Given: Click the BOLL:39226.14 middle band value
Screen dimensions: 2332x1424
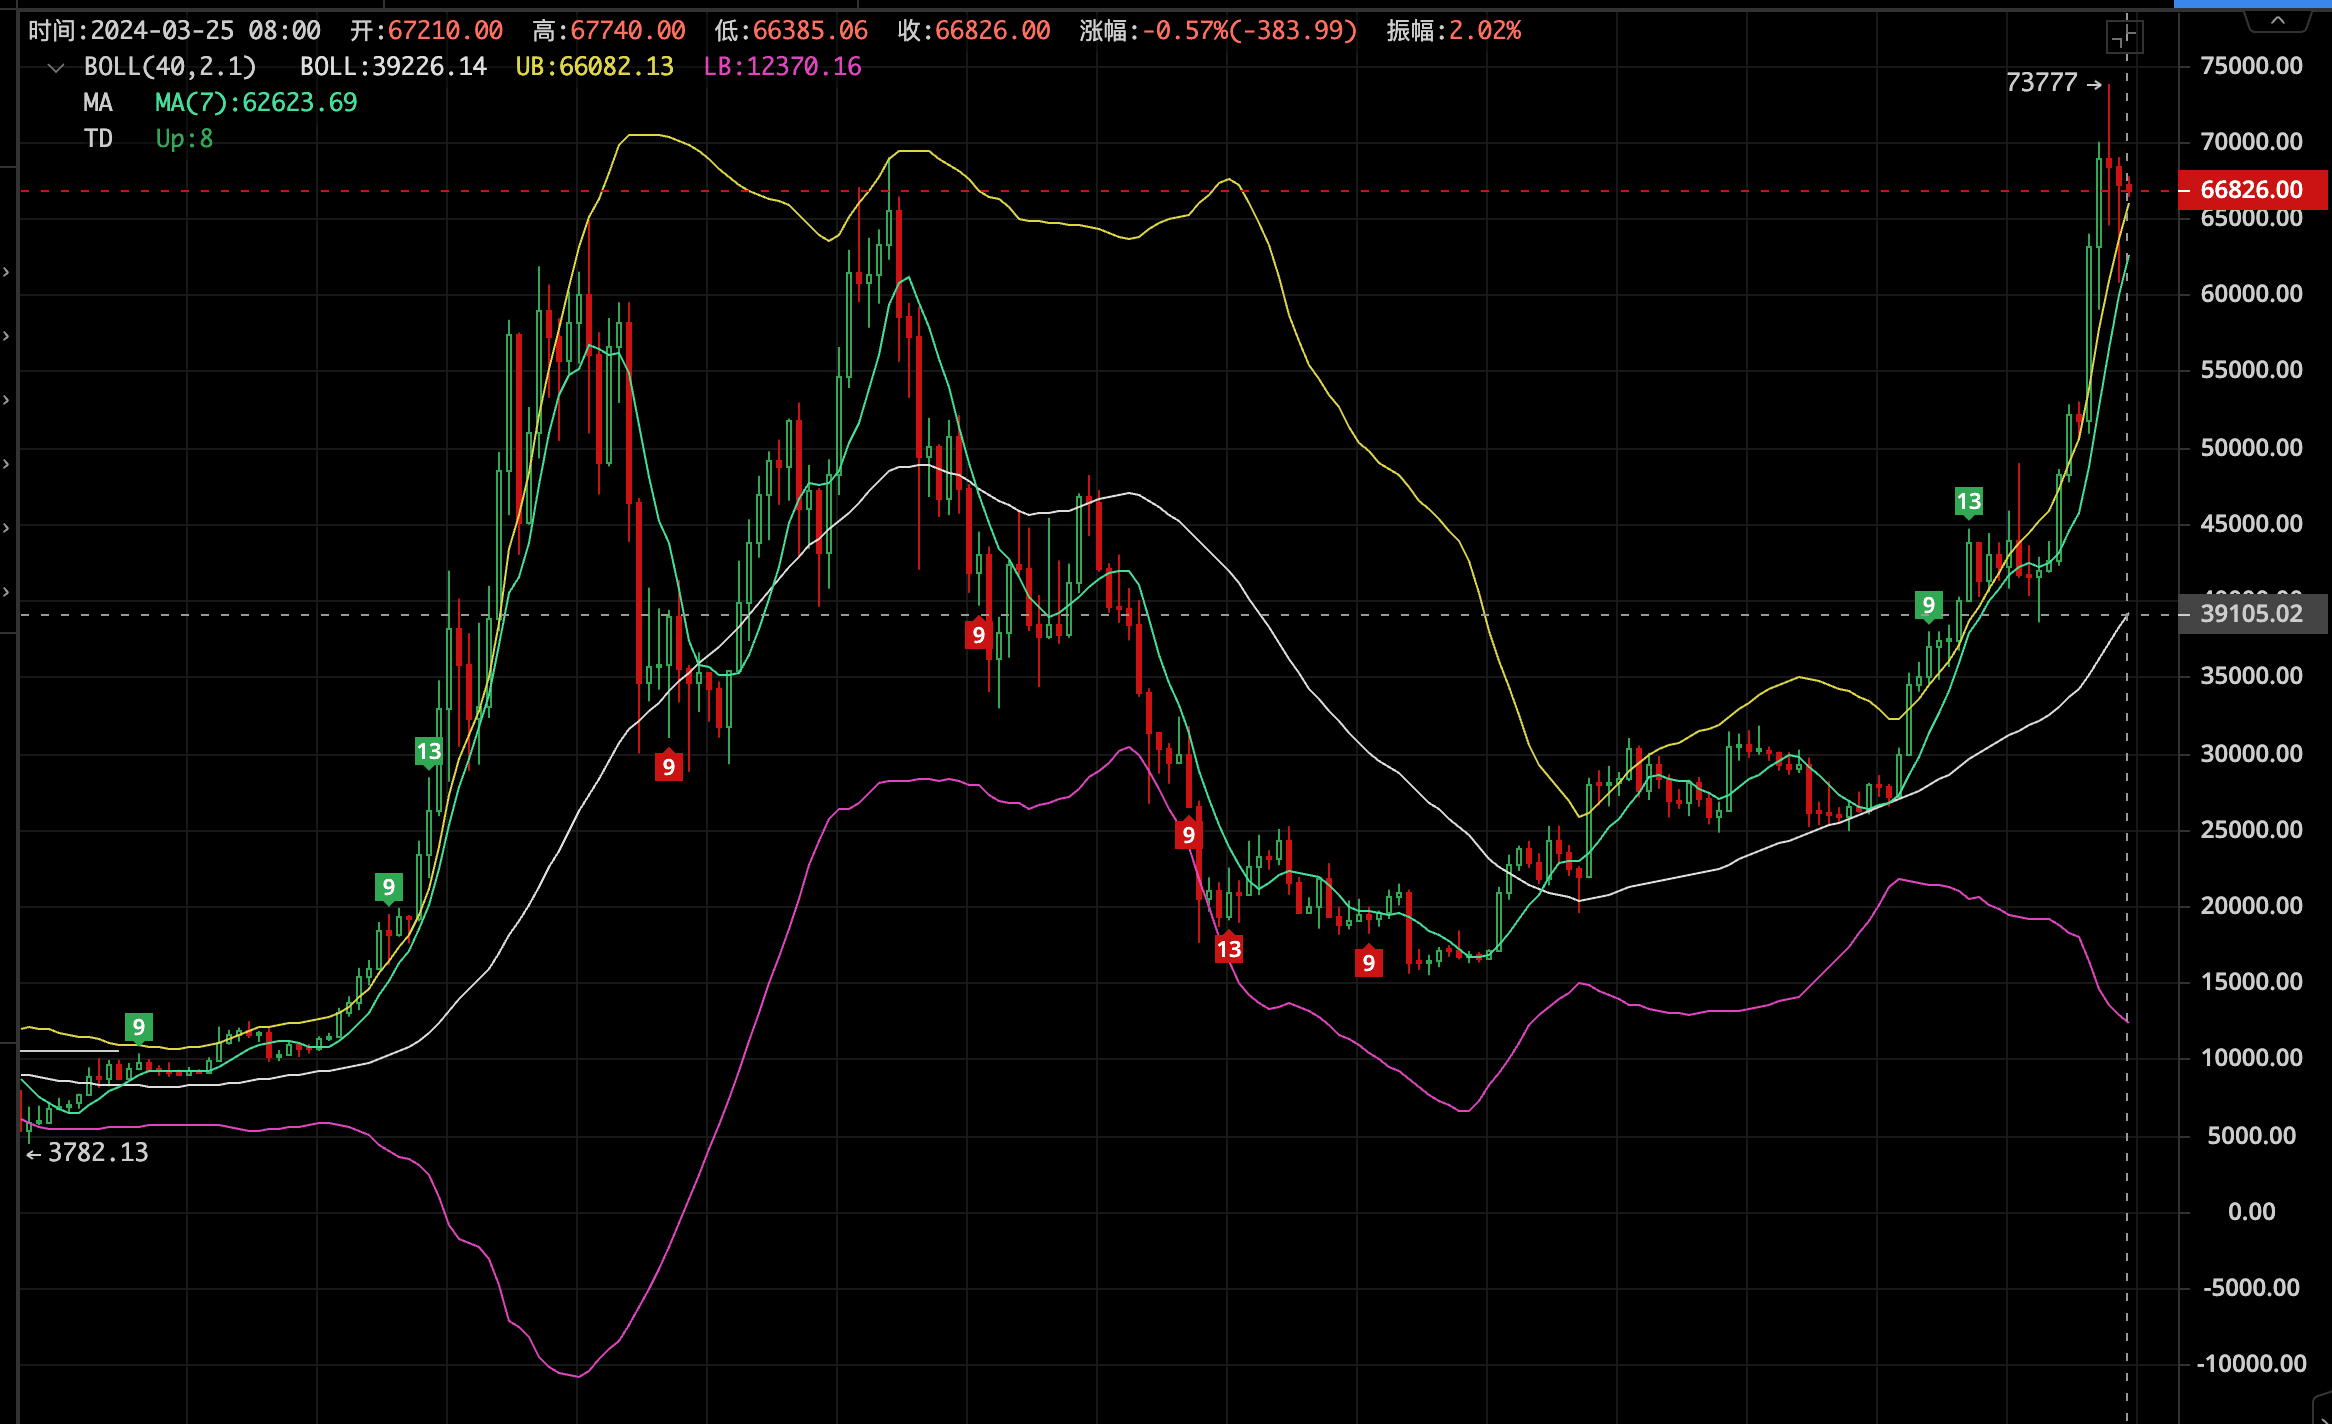Looking at the screenshot, I should pos(393,67).
